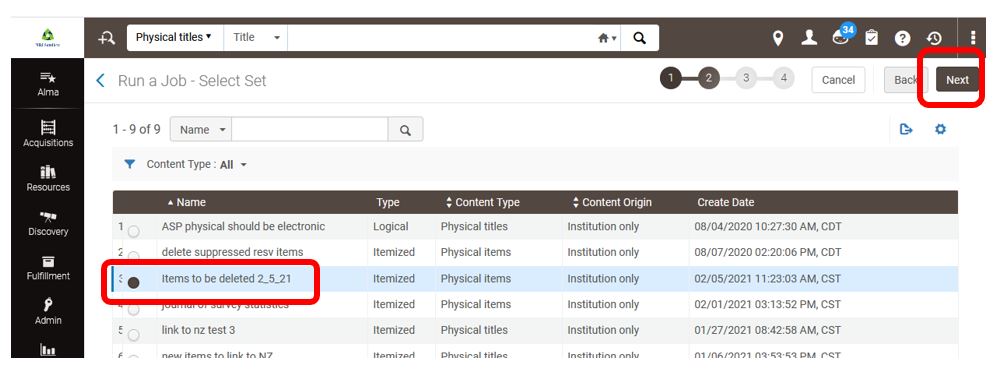Open recent entities history icon
Viewport: 994px width, 377px height.
pos(934,39)
